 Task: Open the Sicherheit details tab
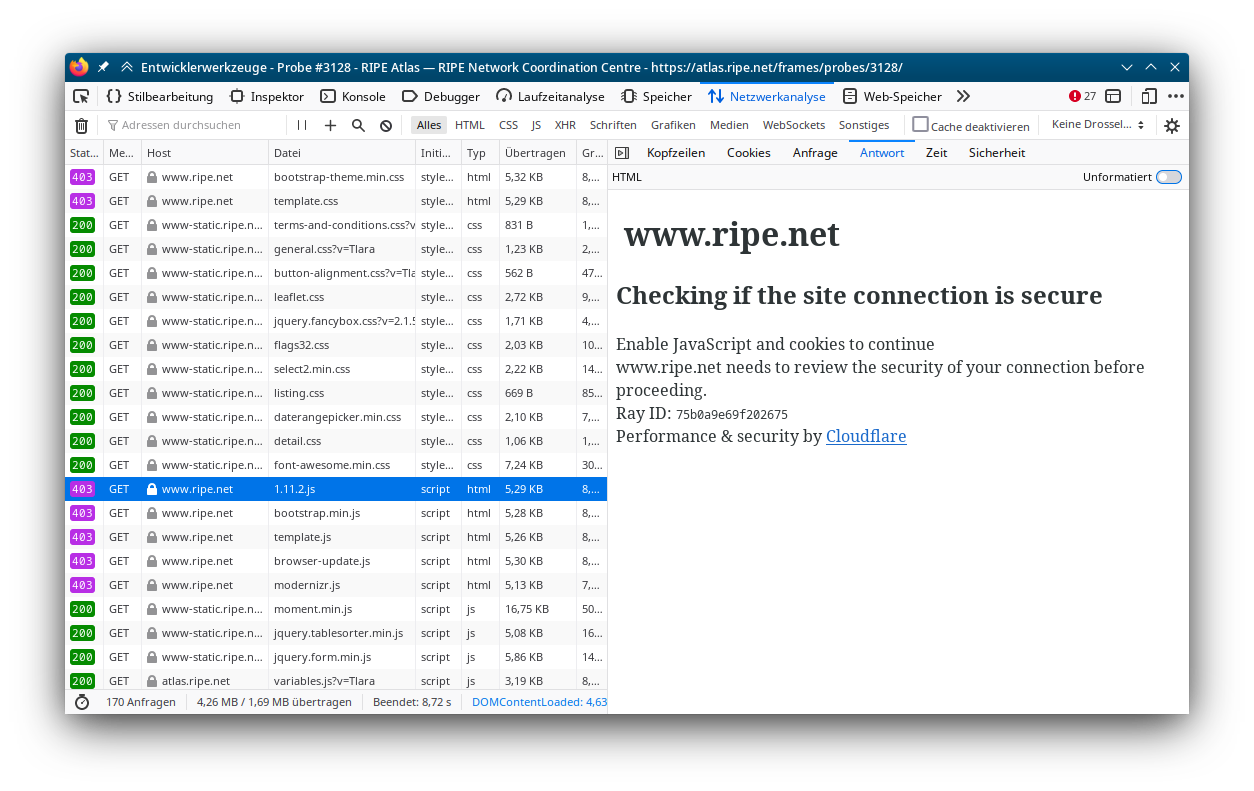[x=997, y=153]
